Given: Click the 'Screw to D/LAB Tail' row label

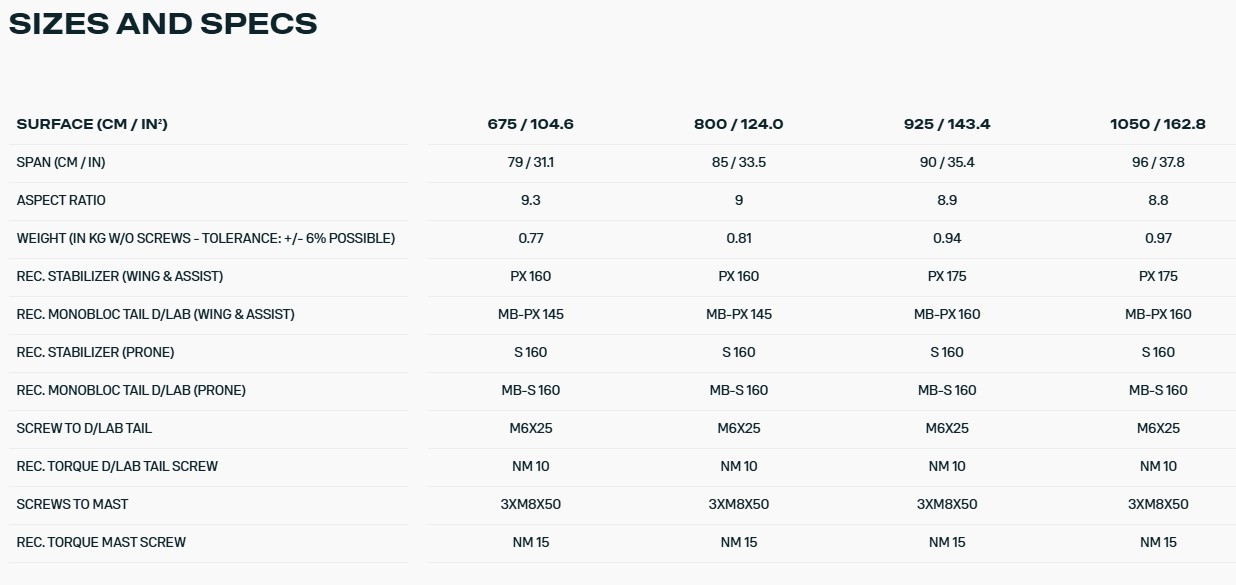Looking at the screenshot, I should click(84, 428).
